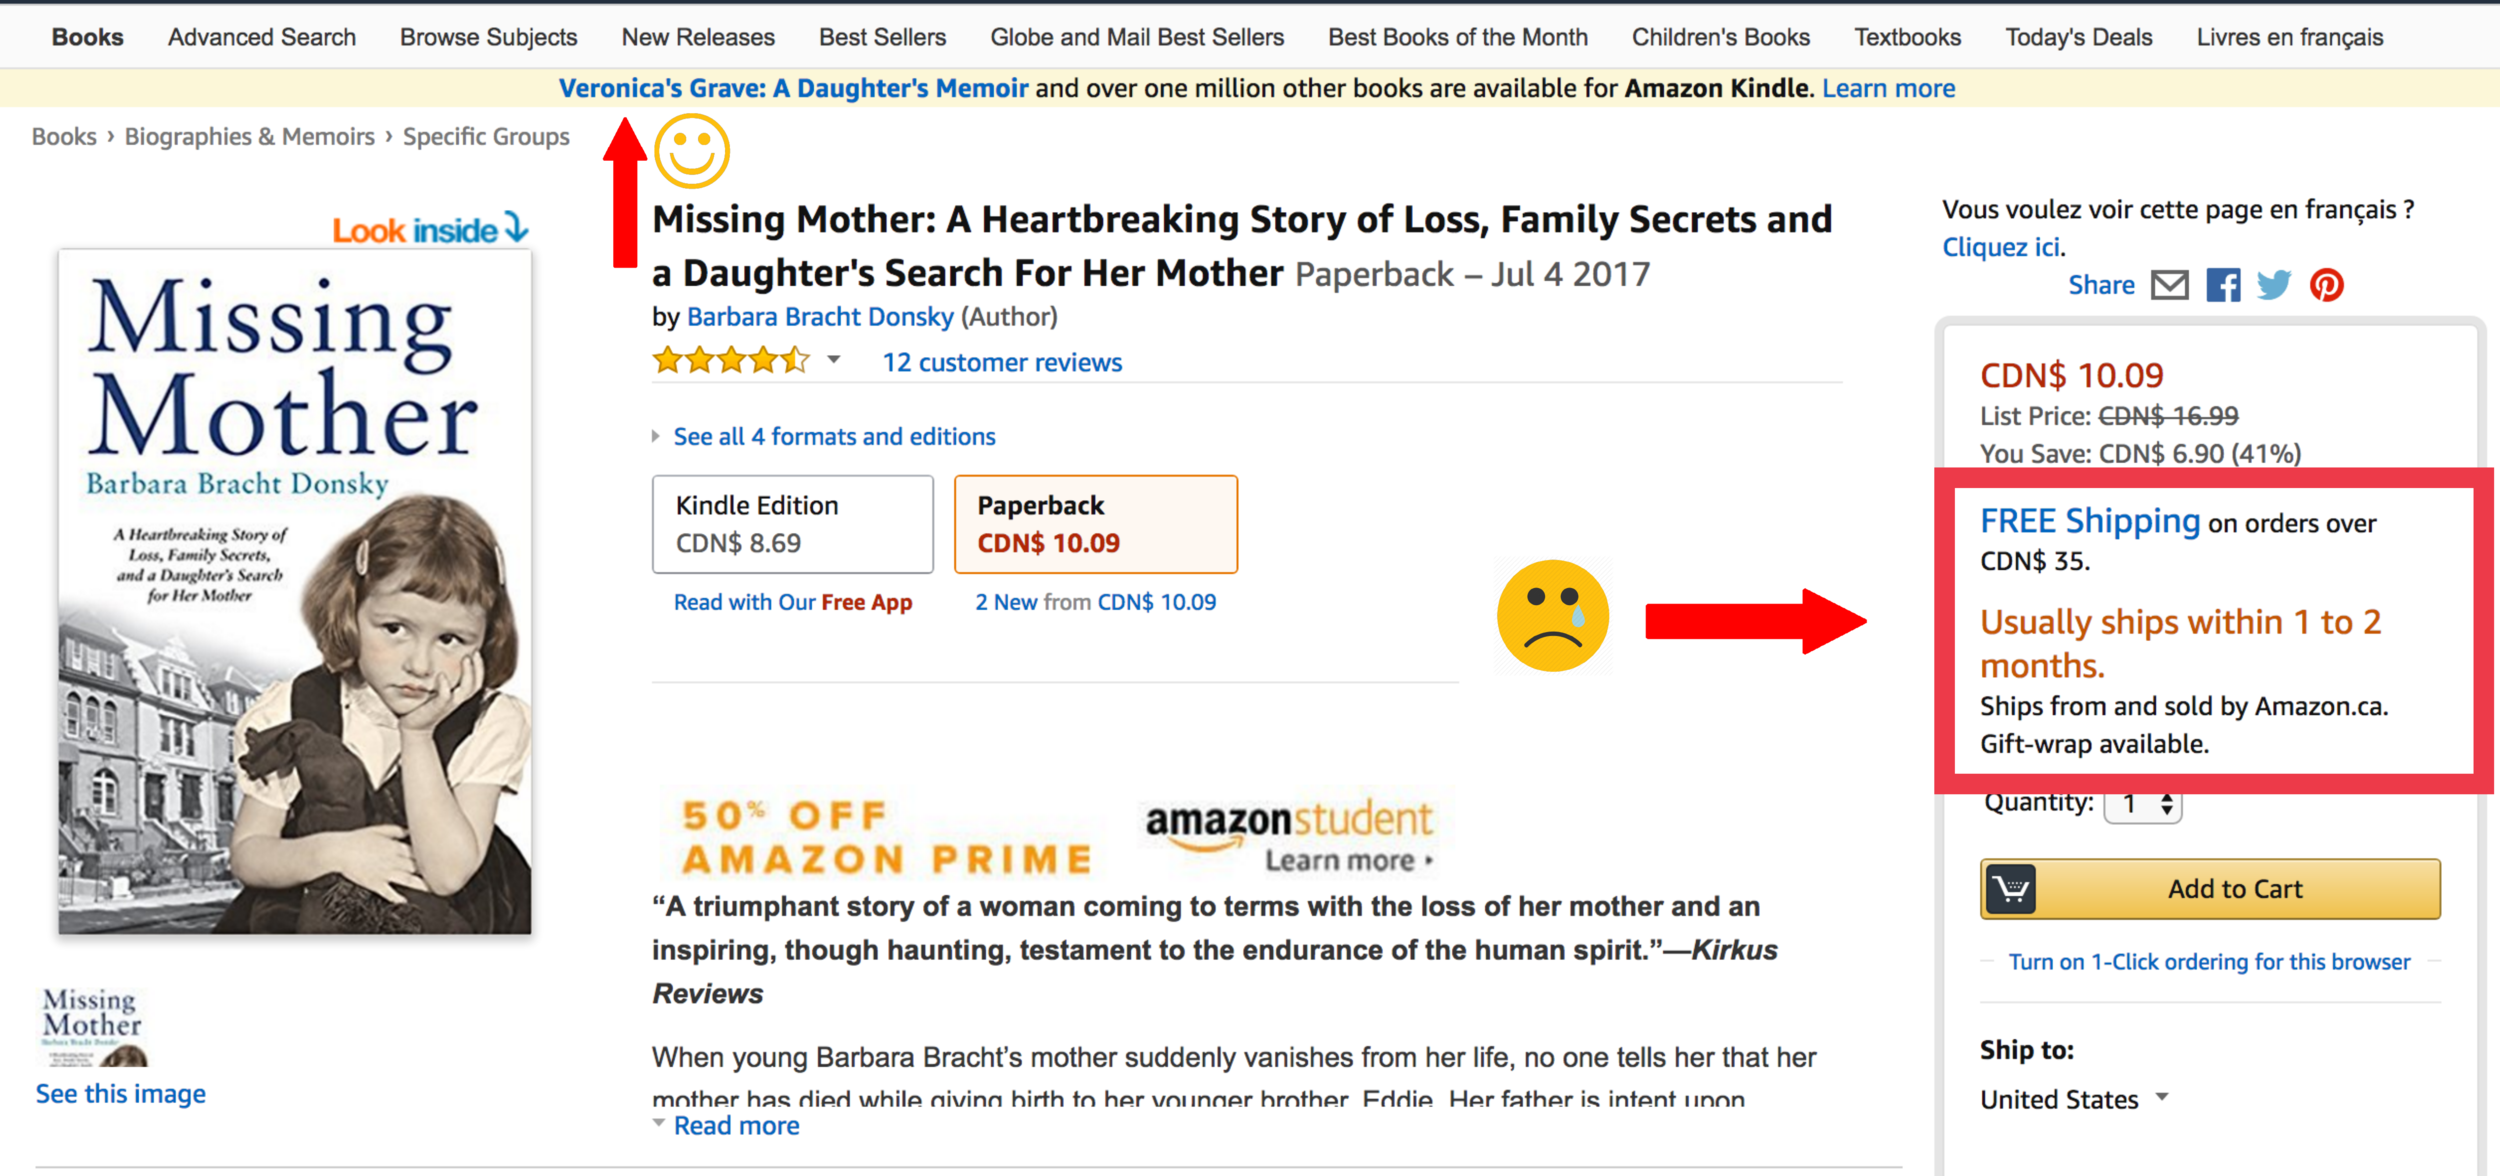Select the Kindle Edition format option

tap(793, 524)
